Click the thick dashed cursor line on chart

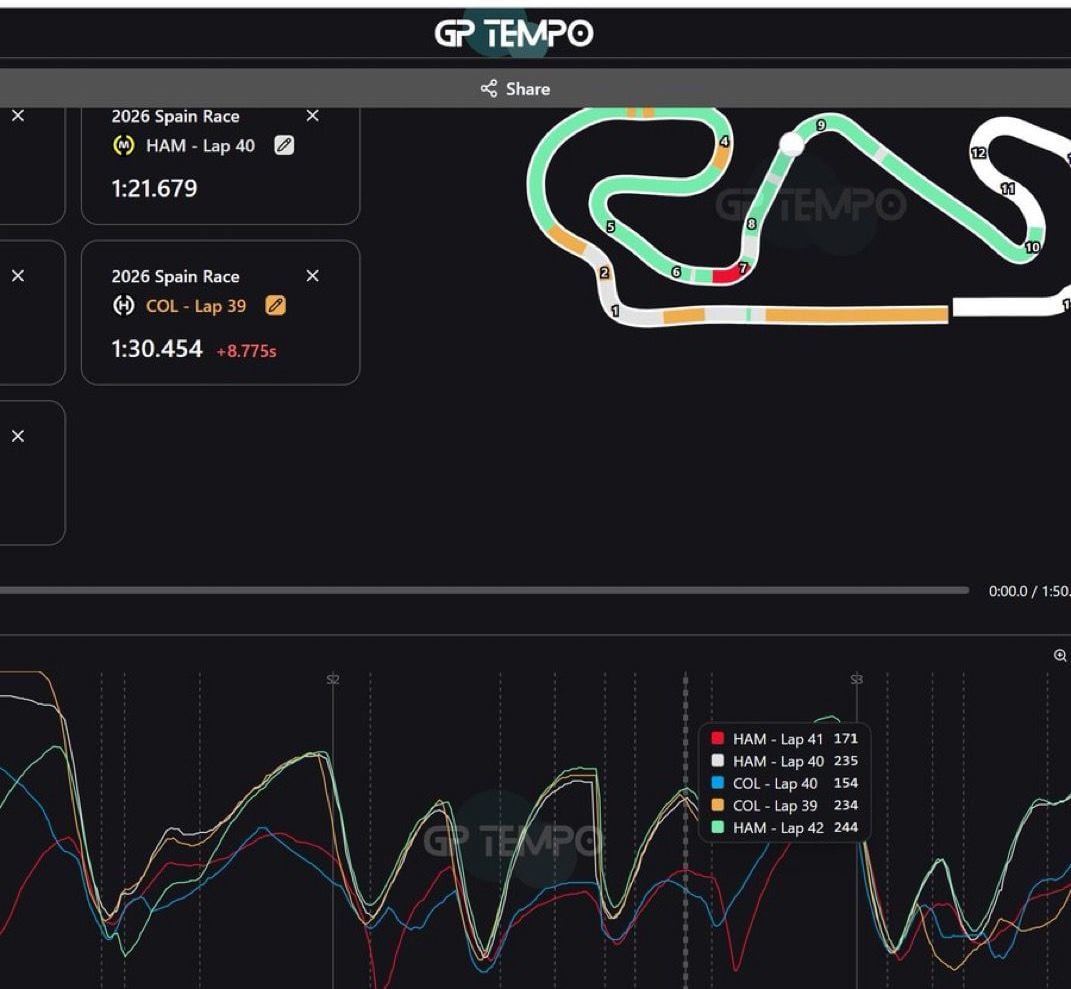pos(686,830)
